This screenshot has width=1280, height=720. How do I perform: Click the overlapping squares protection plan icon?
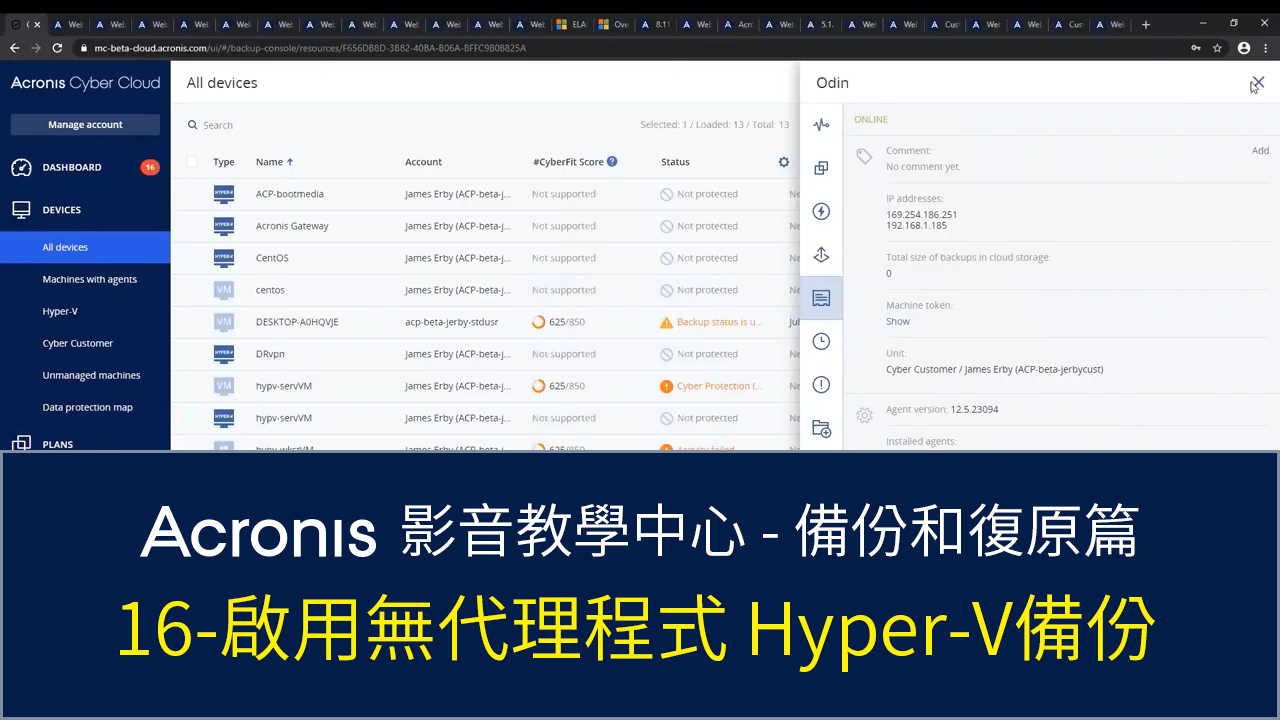click(x=821, y=168)
